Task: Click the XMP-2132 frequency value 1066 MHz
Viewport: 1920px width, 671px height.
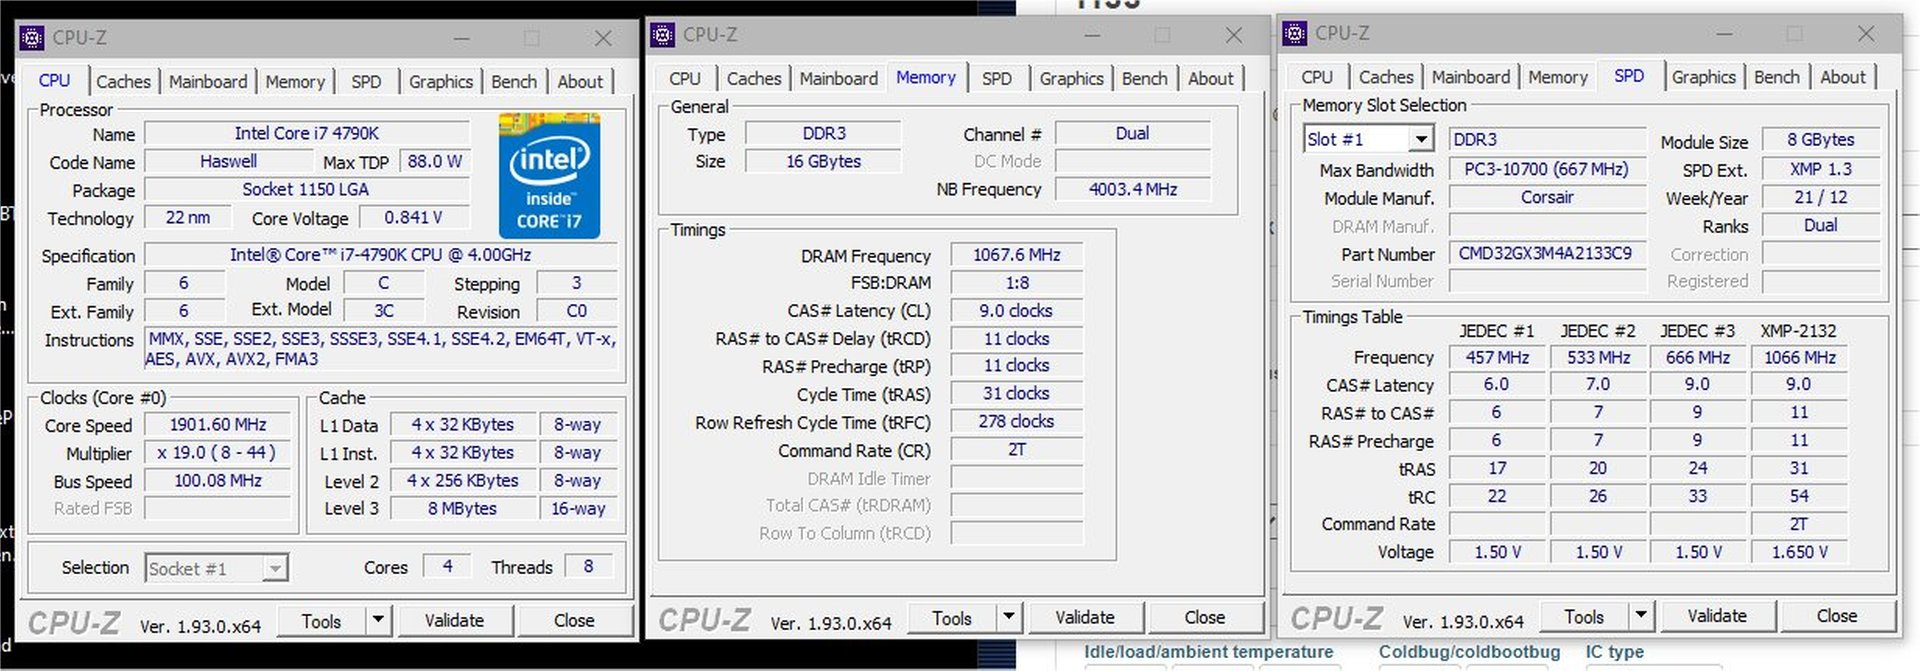Action: [1799, 357]
